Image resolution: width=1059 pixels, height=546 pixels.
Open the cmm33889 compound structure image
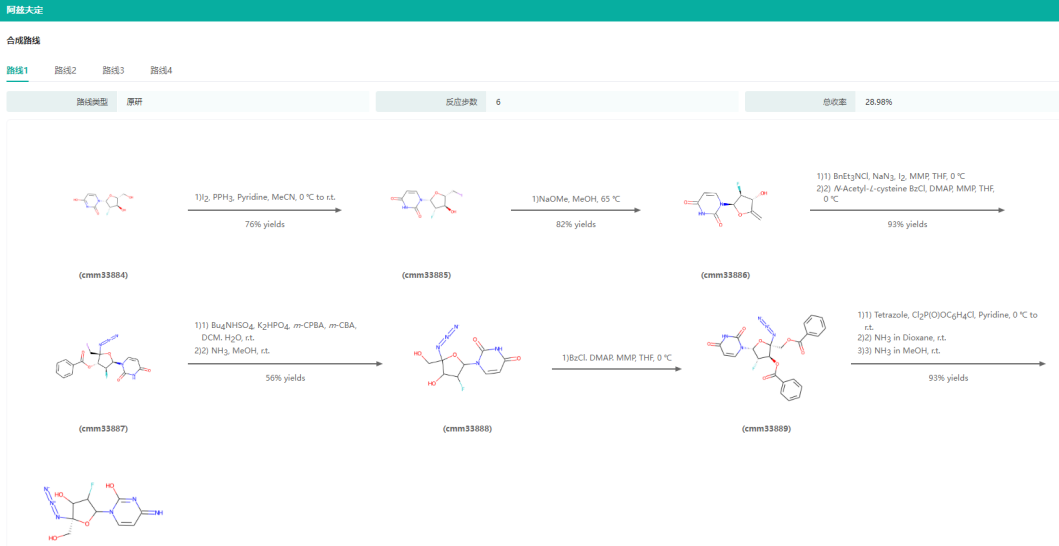click(767, 357)
